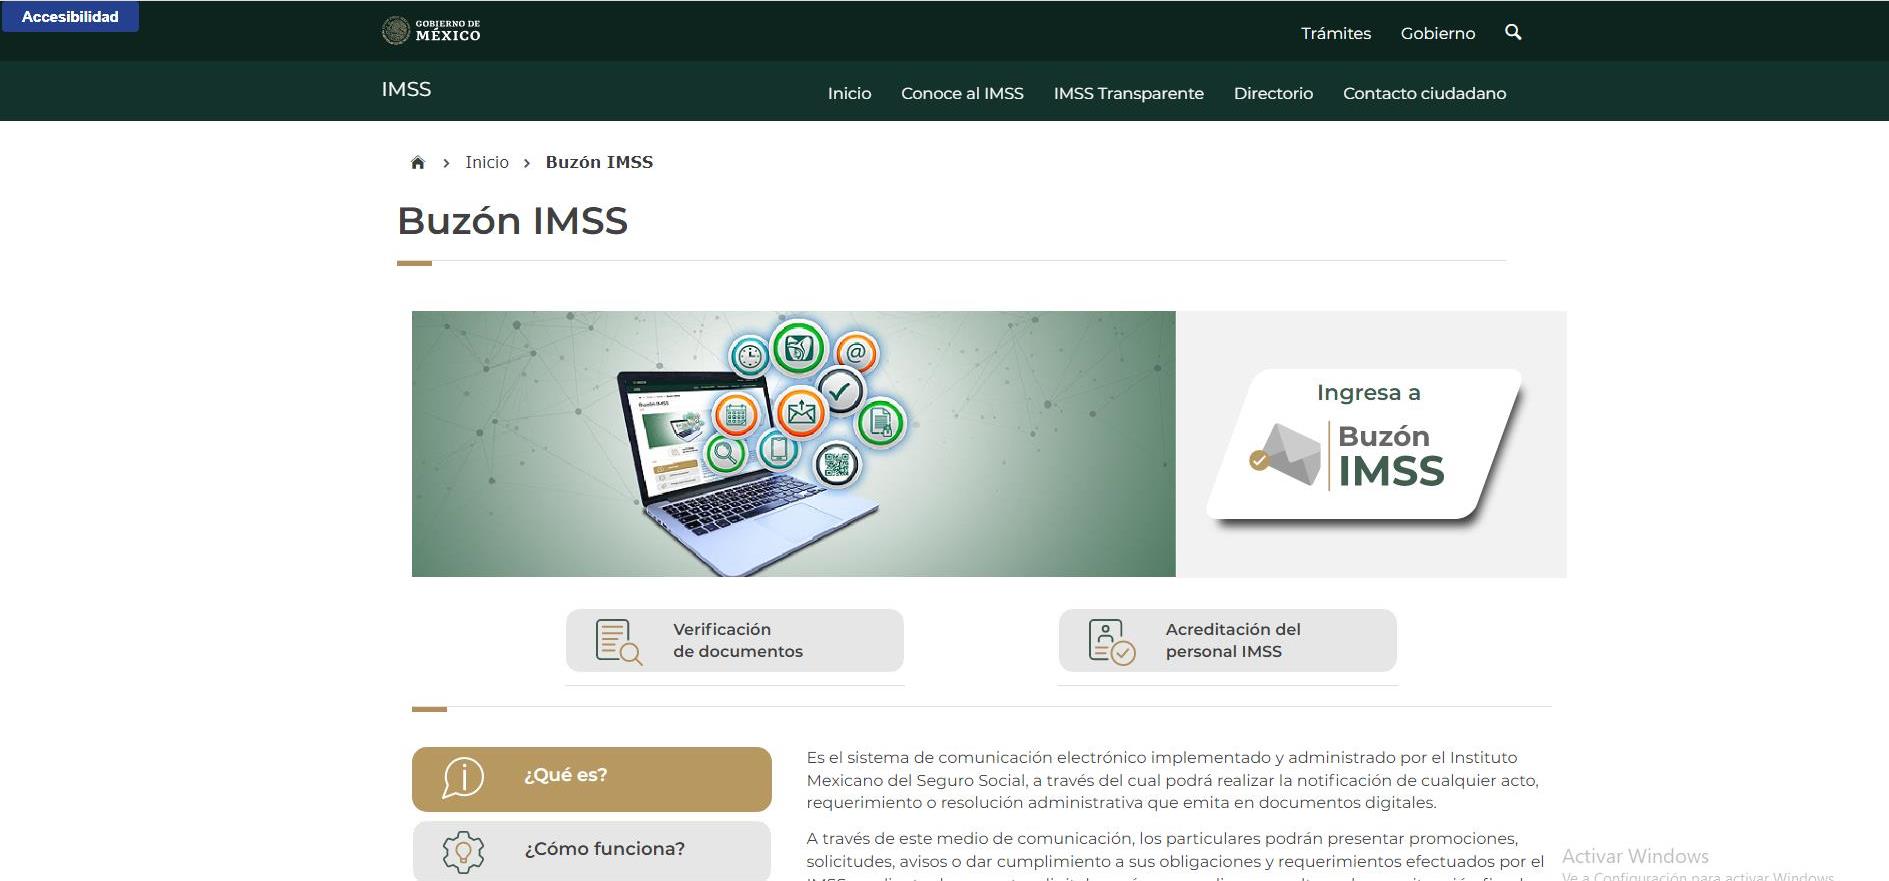Select the ¿Qué es? tab
Screen dimensions: 1889x881
591,778
